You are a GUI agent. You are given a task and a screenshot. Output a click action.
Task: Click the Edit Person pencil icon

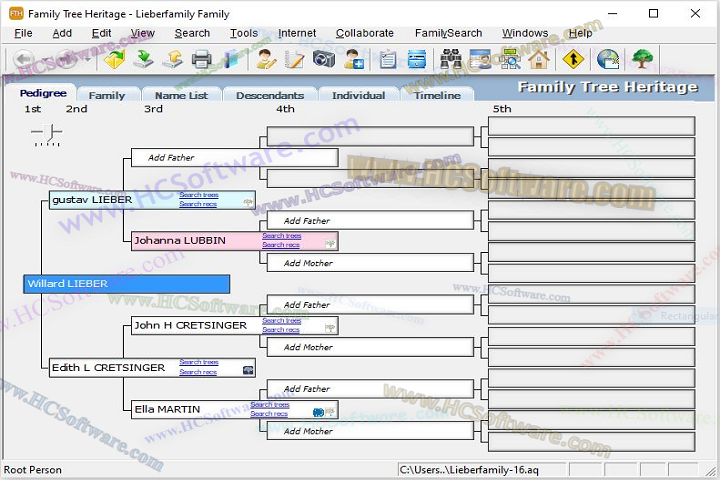coord(266,59)
